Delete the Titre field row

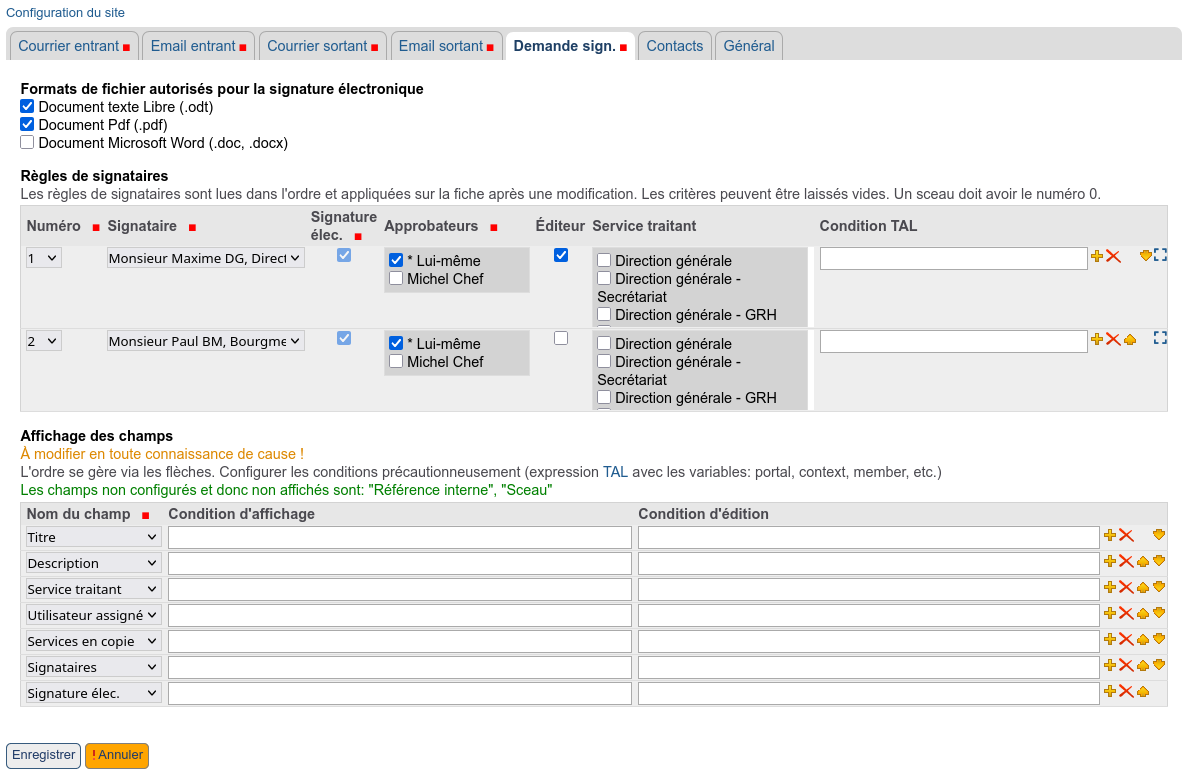pyautogui.click(x=1126, y=536)
